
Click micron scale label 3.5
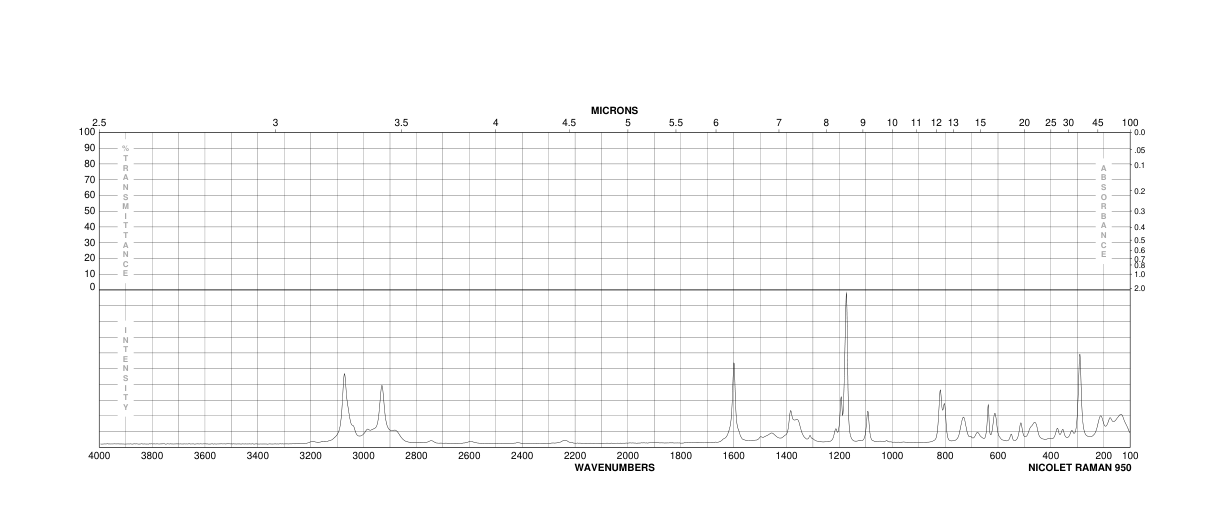pyautogui.click(x=401, y=123)
